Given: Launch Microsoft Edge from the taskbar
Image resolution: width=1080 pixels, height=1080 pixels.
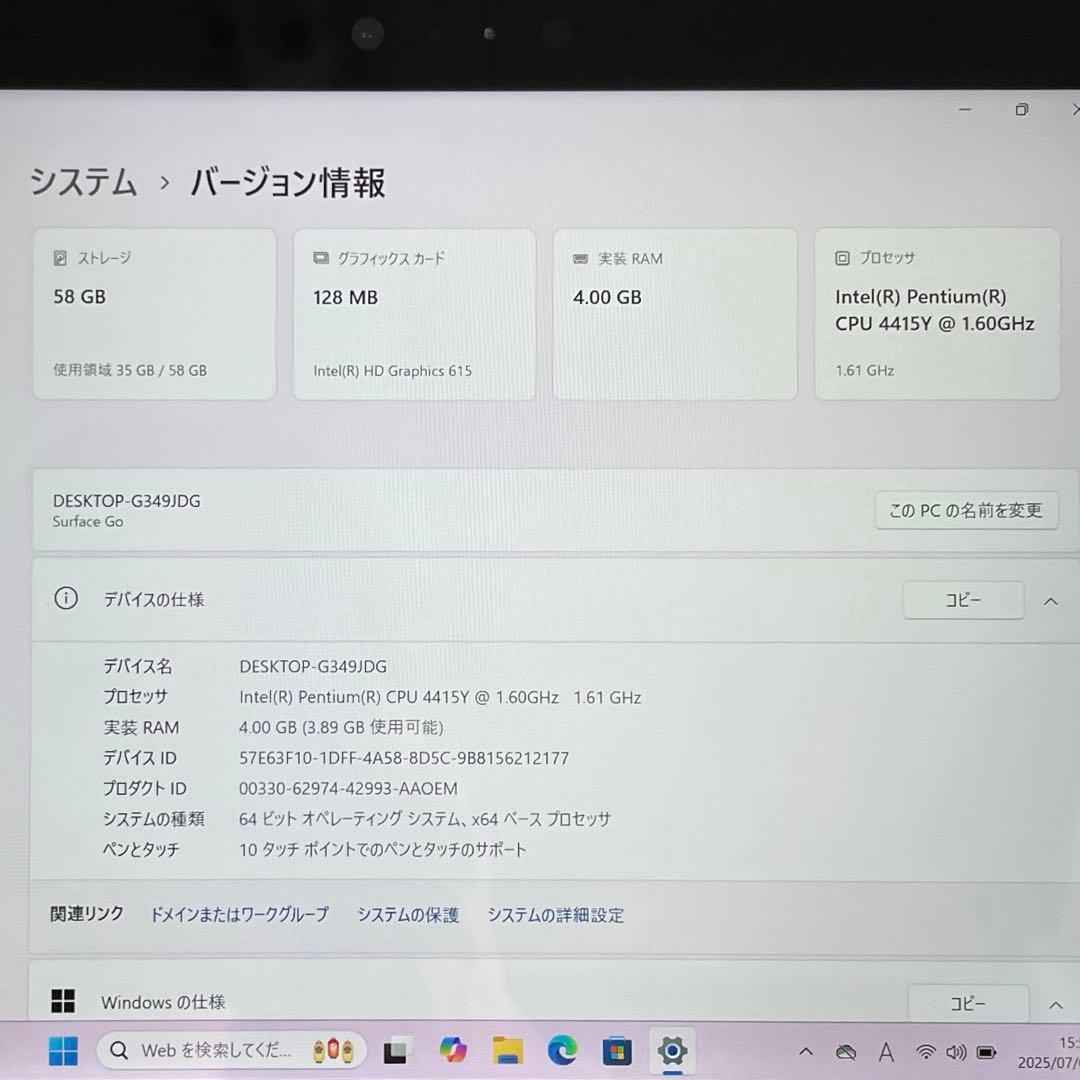Looking at the screenshot, I should coord(562,1050).
